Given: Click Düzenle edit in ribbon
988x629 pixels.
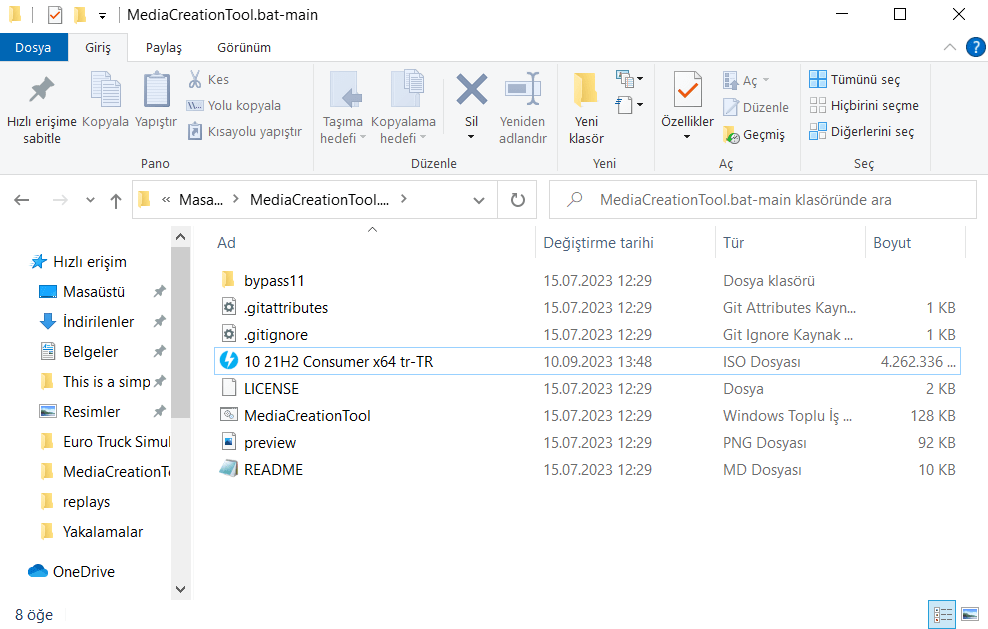Looking at the screenshot, I should (756, 107).
